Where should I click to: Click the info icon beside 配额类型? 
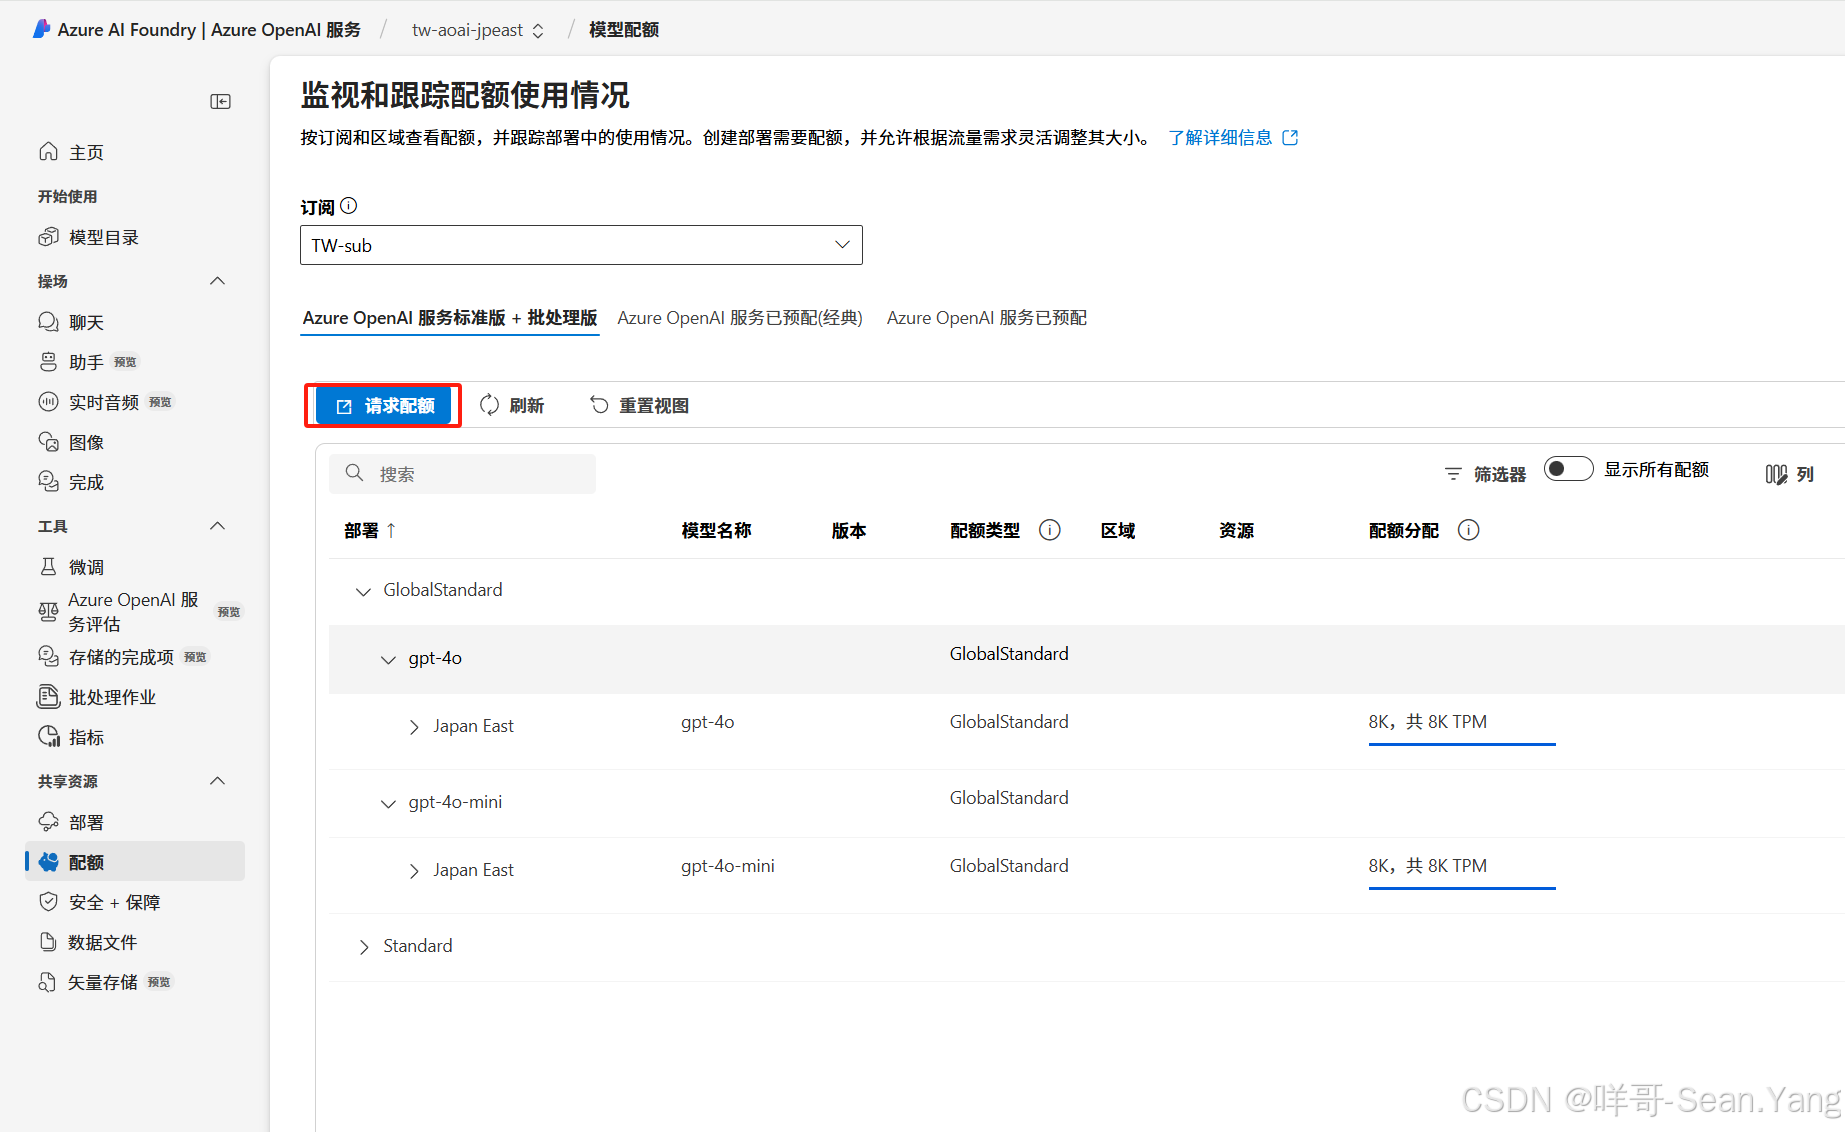pyautogui.click(x=1049, y=530)
